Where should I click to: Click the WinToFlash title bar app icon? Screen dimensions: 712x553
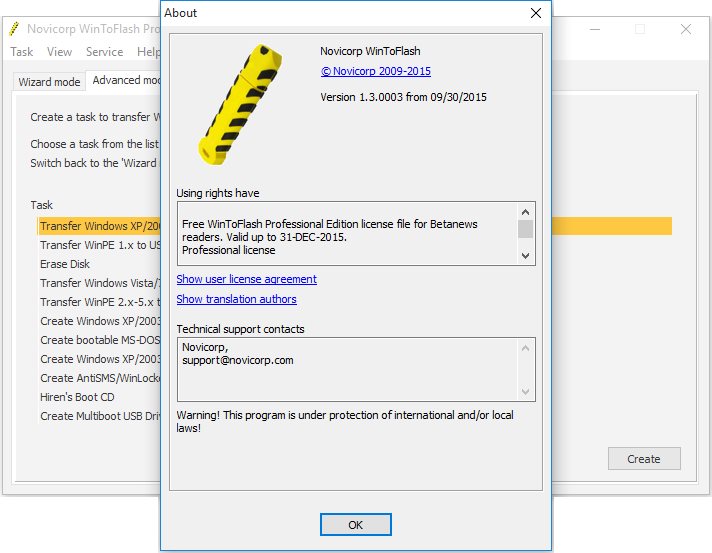15,29
